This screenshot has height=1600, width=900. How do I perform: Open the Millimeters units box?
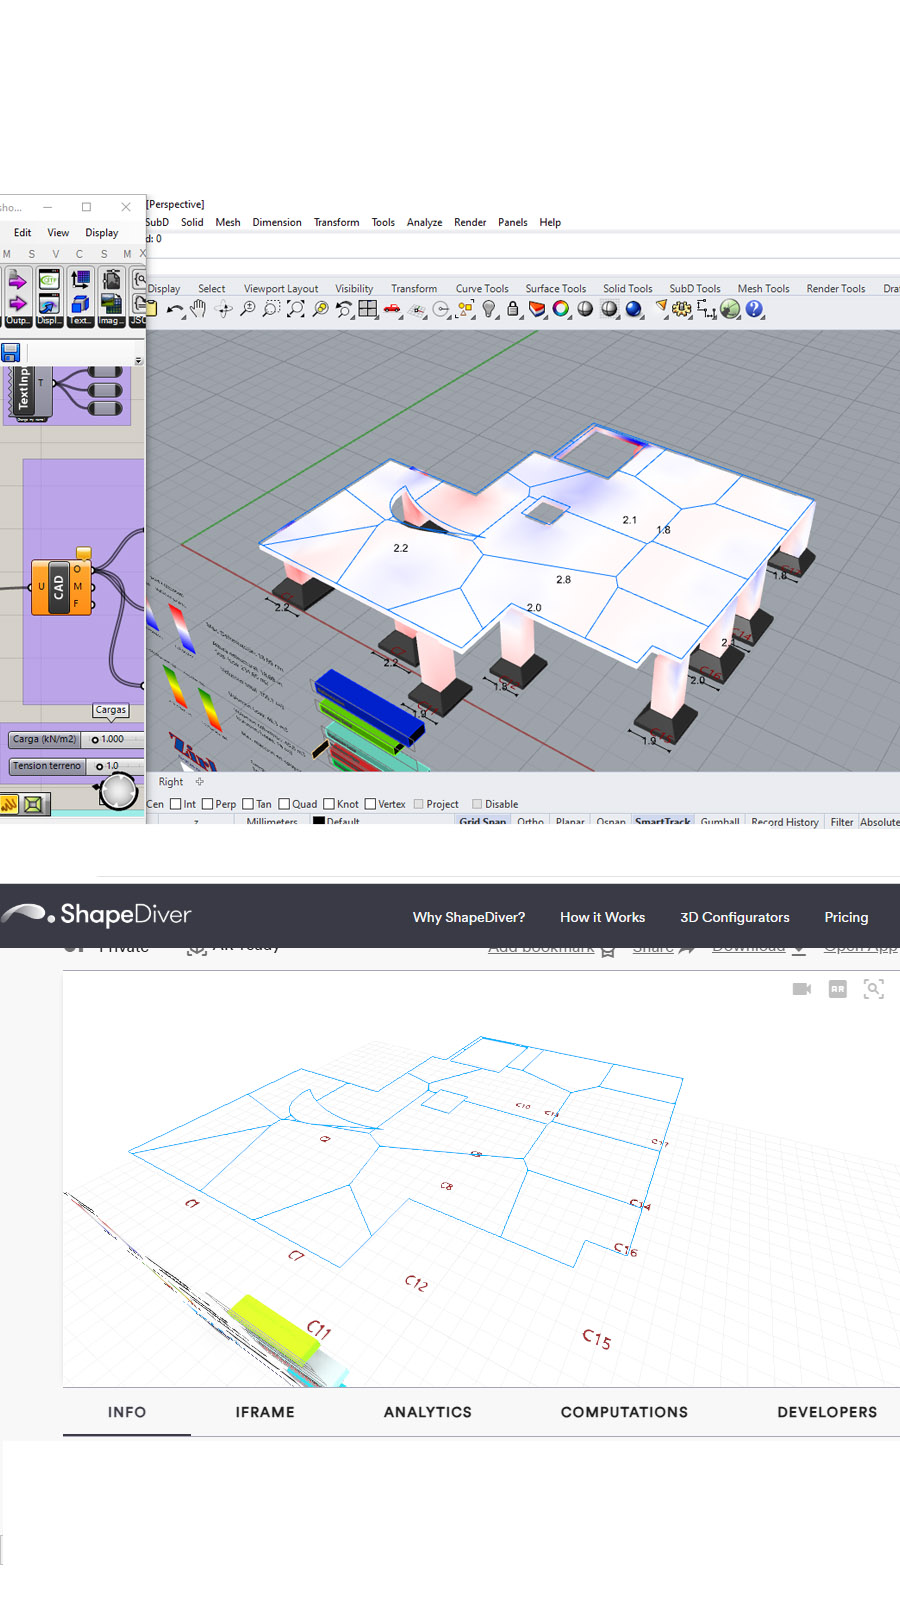(x=272, y=822)
